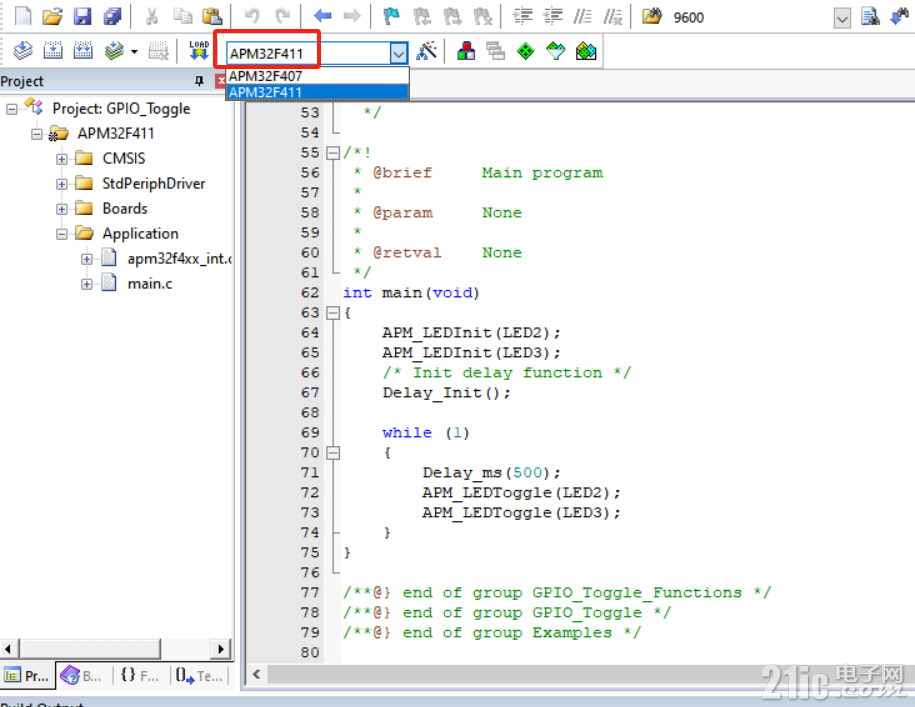Expand the StdPeriphDriver group
Image resolution: width=915 pixels, height=707 pixels.
[x=62, y=184]
